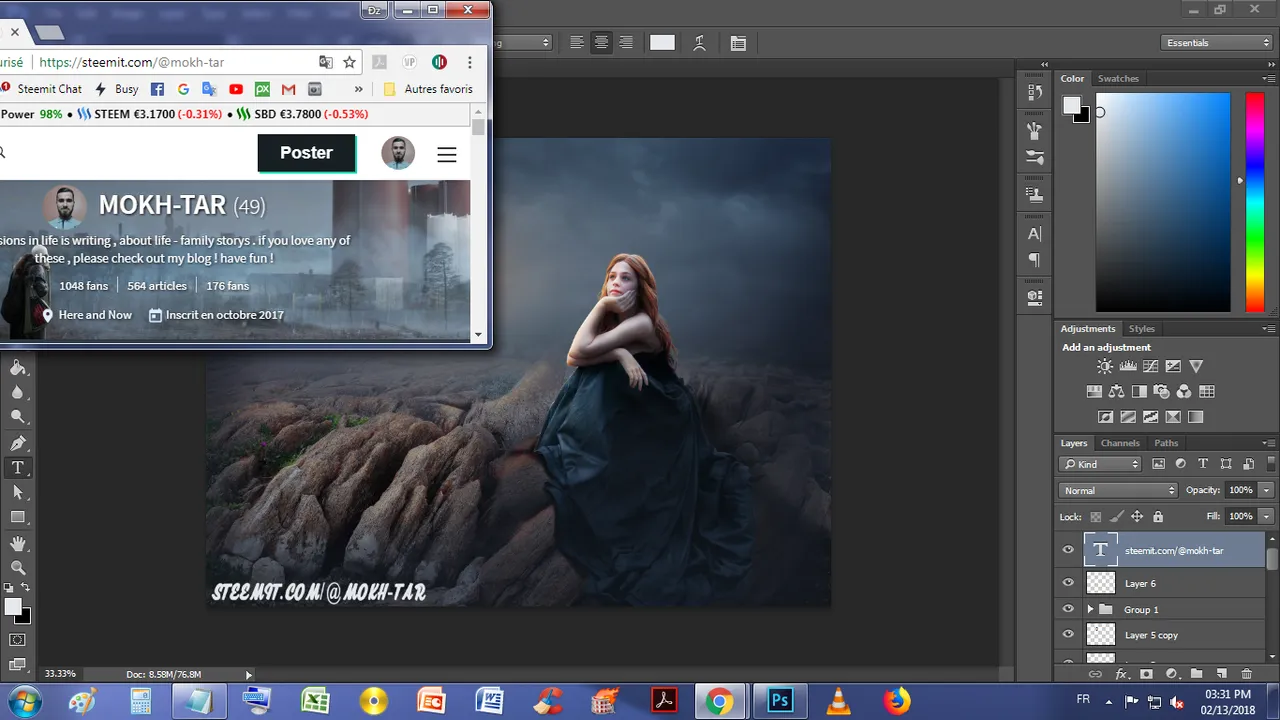This screenshot has height=720, width=1280.
Task: Toggle Character and Paragraph panels
Action: click(738, 43)
